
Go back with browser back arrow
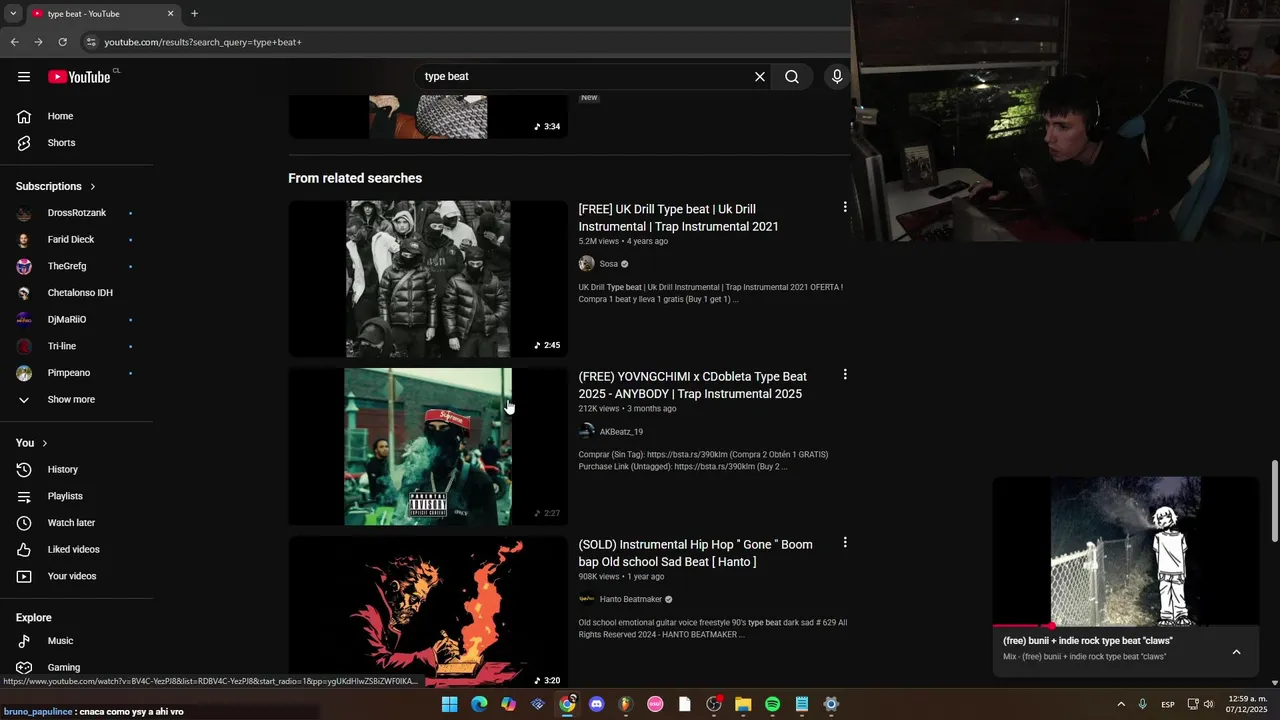14,42
